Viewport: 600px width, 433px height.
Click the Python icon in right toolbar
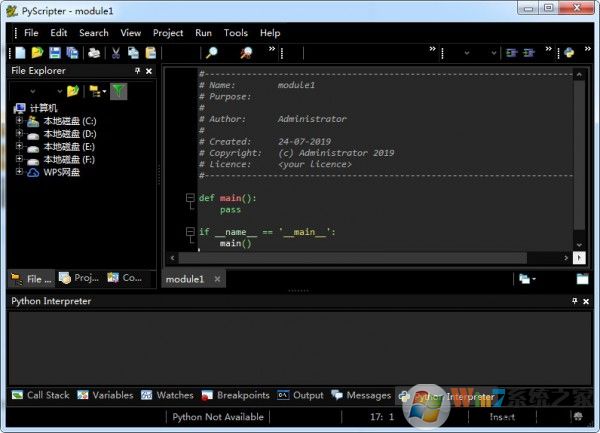pyautogui.click(x=568, y=53)
